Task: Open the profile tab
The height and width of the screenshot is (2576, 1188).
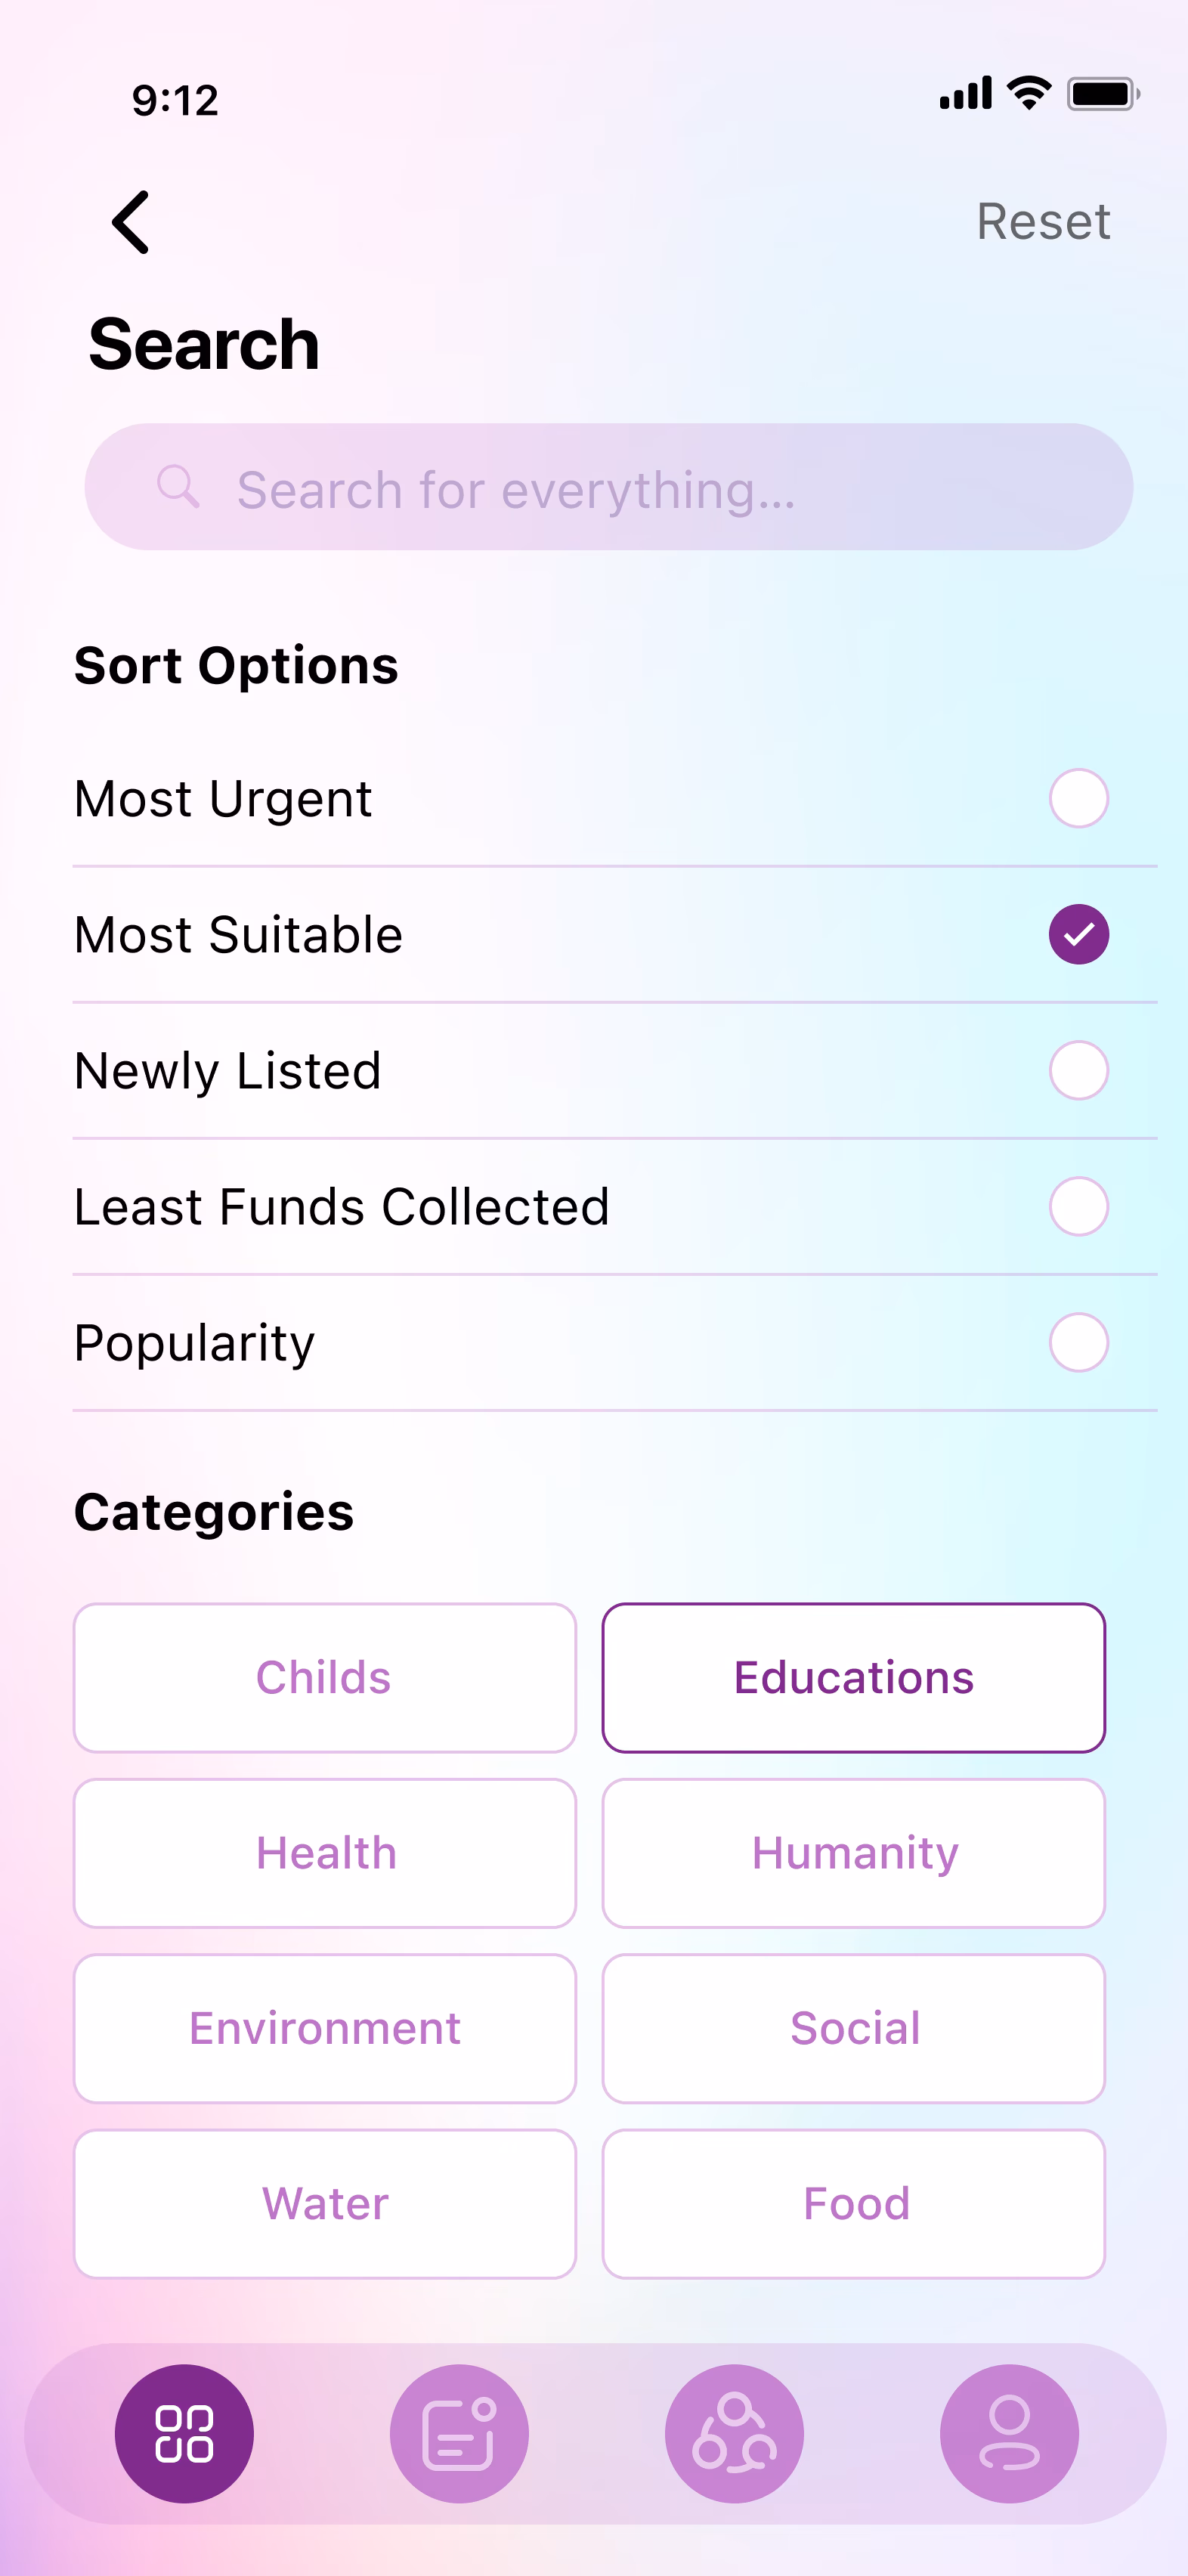Action: pos(1009,2432)
